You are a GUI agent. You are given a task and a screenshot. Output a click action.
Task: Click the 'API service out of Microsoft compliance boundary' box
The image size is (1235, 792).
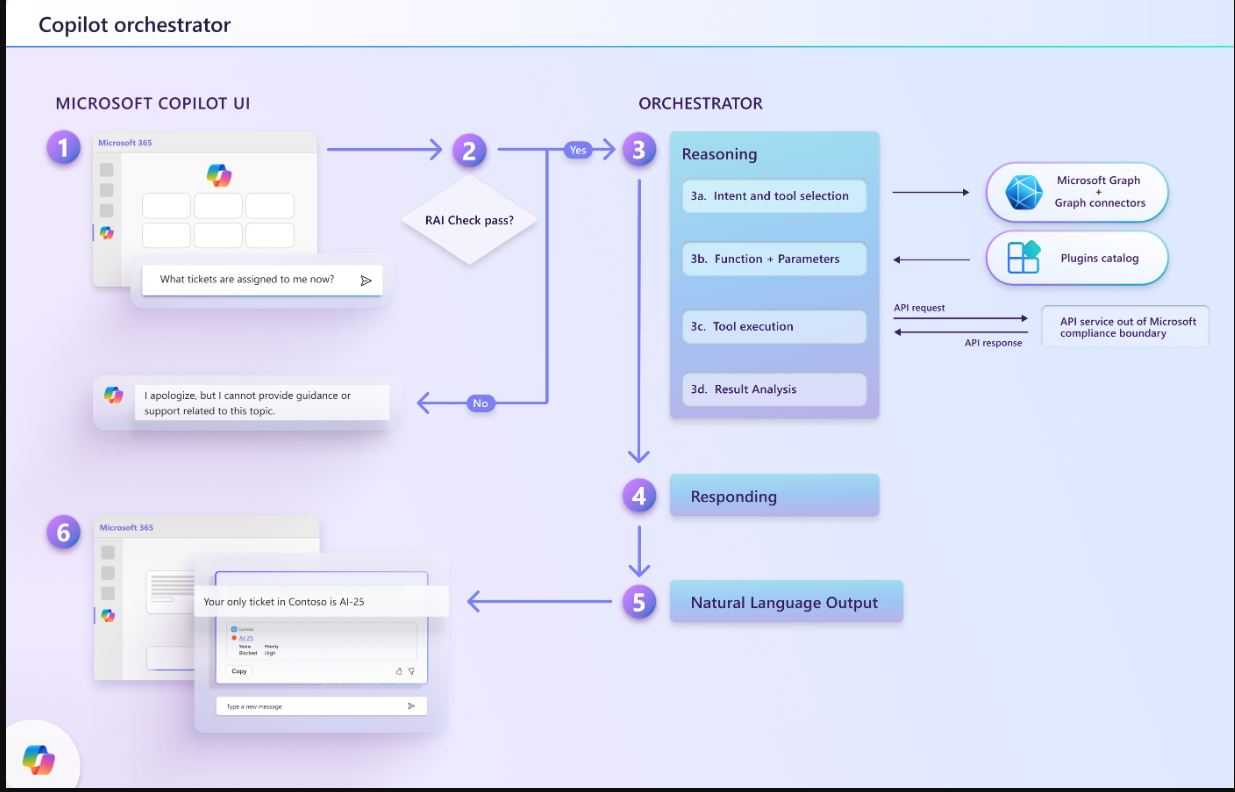click(1126, 327)
